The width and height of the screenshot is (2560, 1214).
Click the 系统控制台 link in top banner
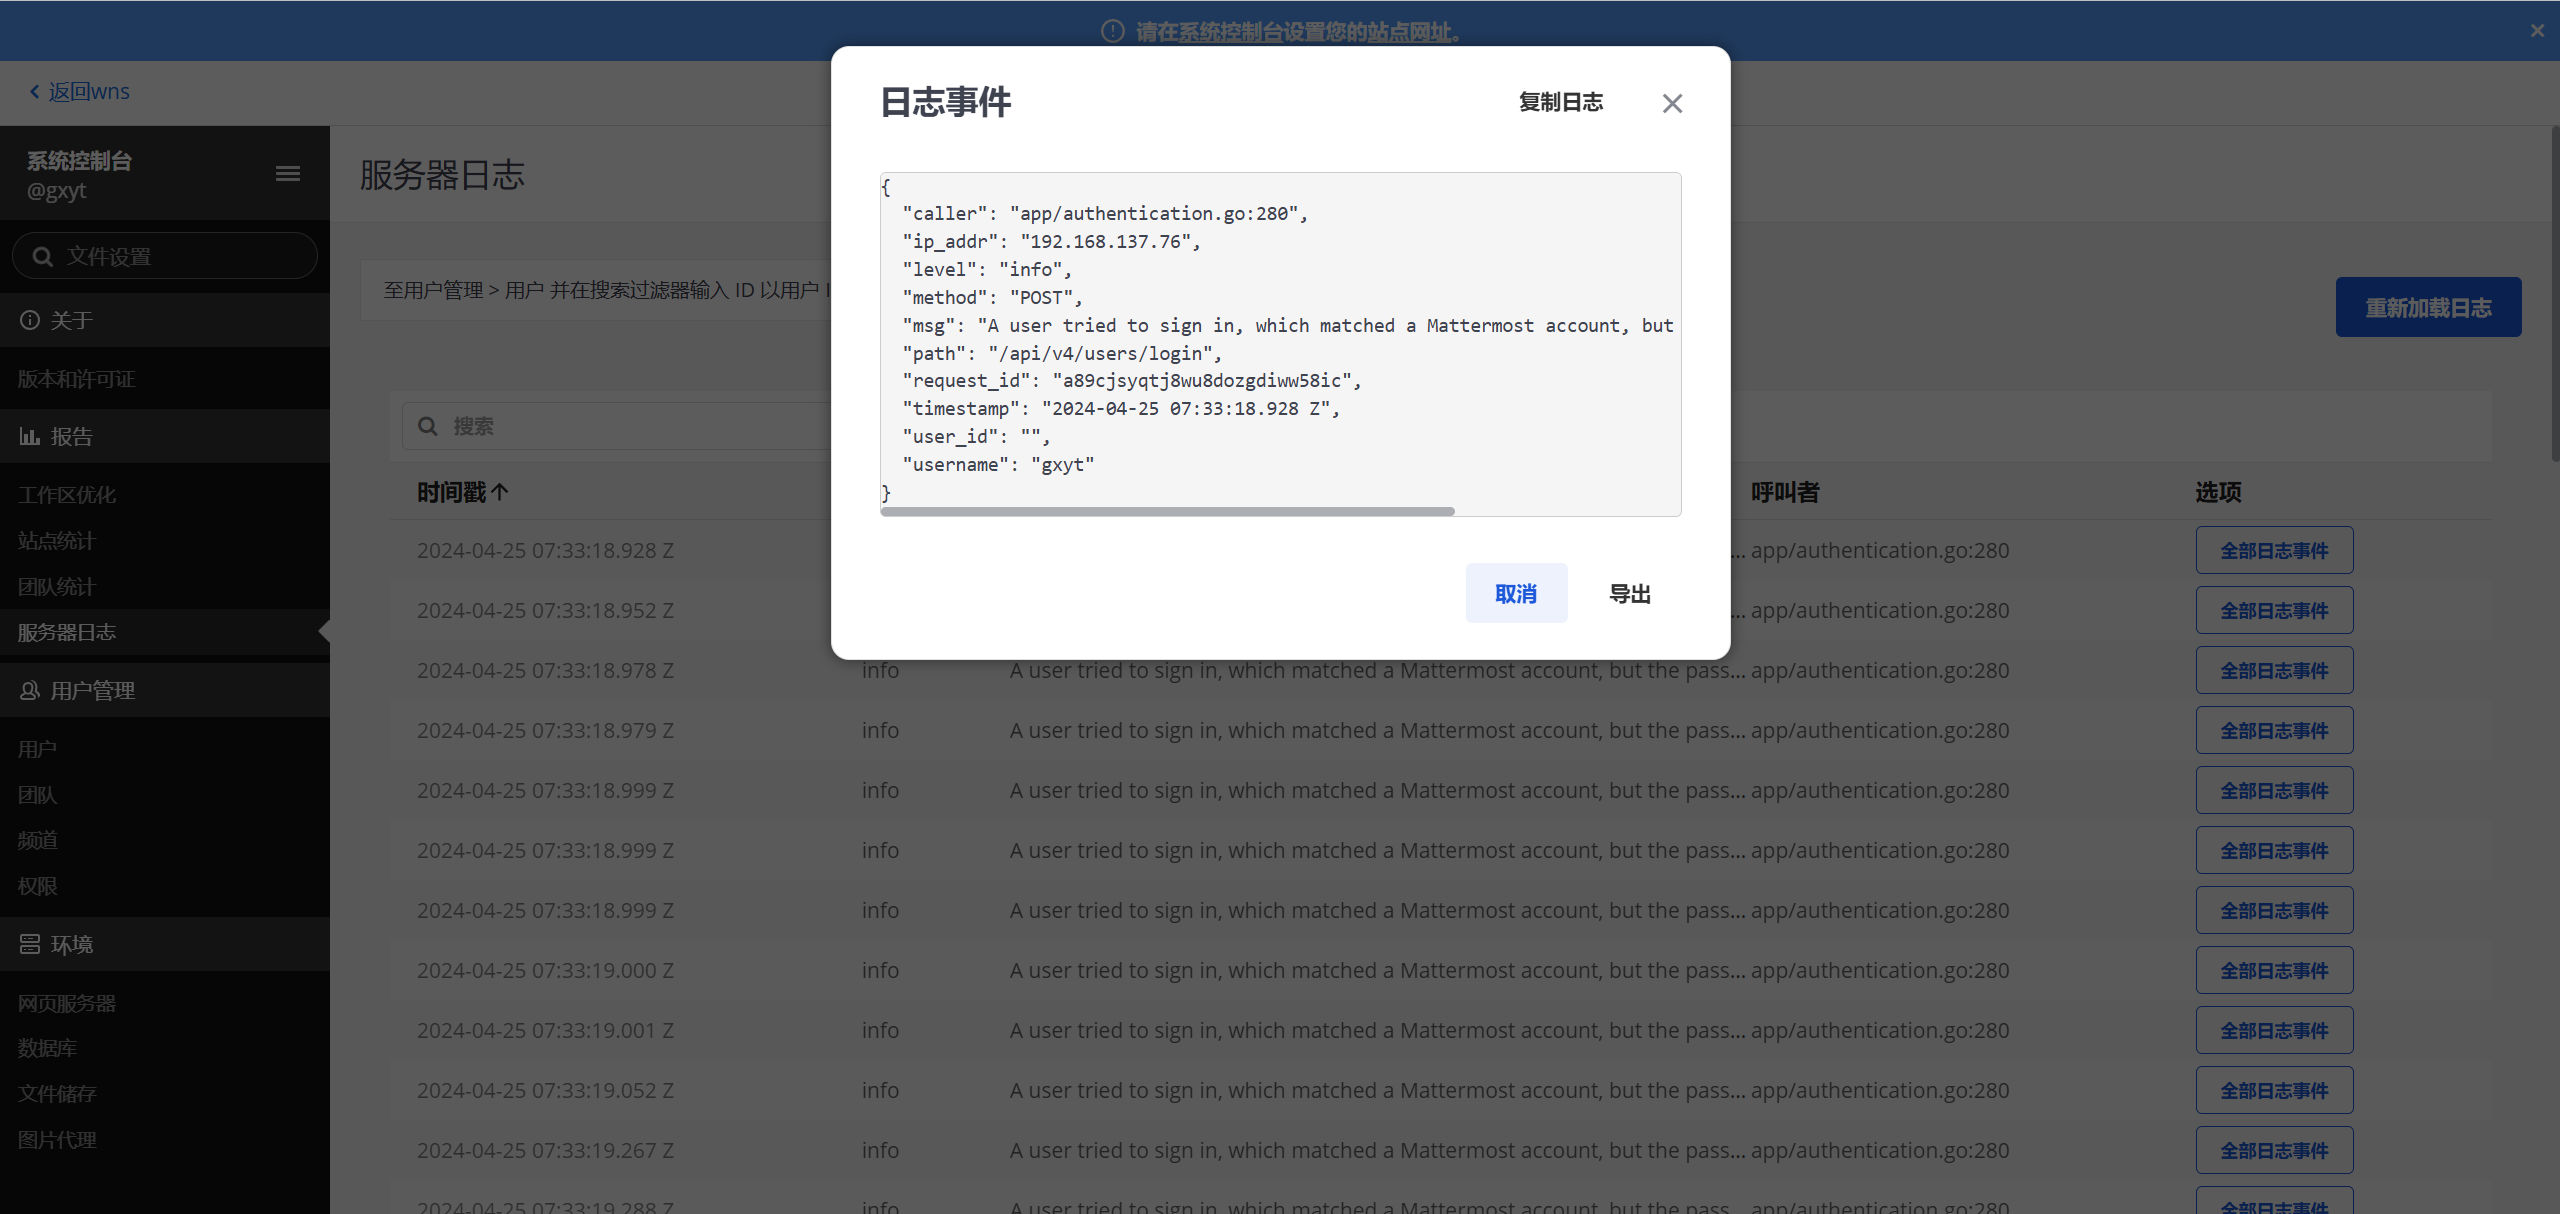[1229, 32]
